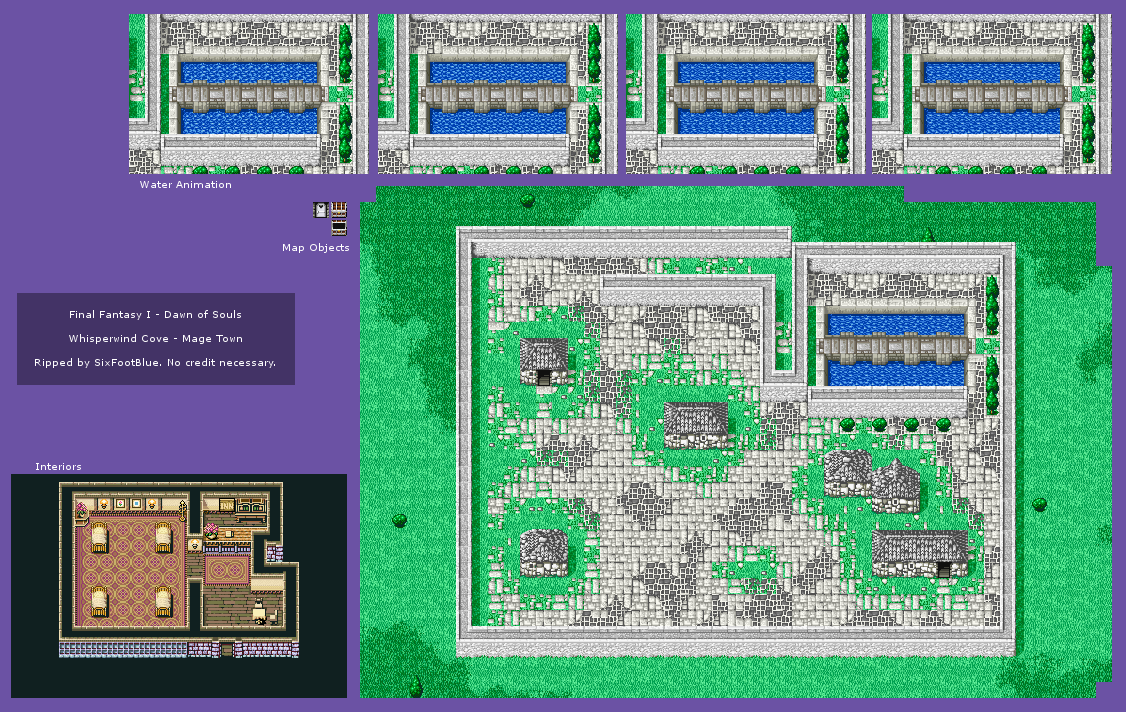Click the 'Interiors' label
Screen dimensions: 1126x712
click(58, 466)
